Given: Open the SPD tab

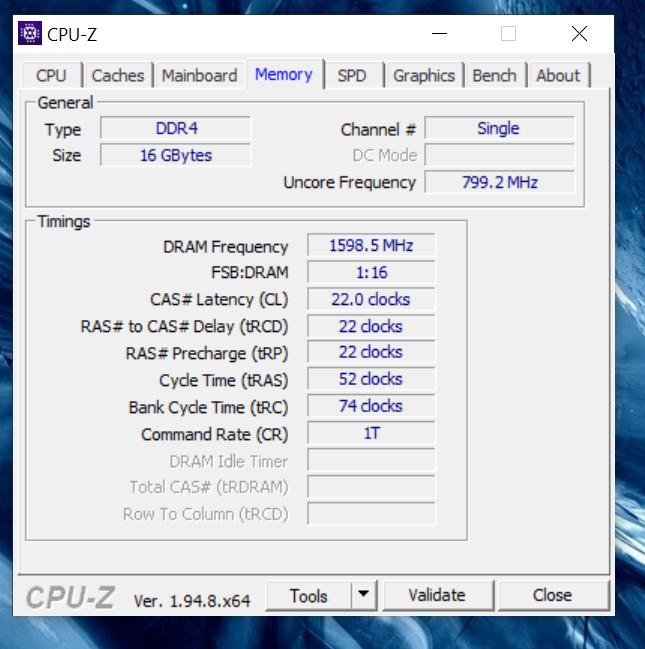Looking at the screenshot, I should [352, 75].
